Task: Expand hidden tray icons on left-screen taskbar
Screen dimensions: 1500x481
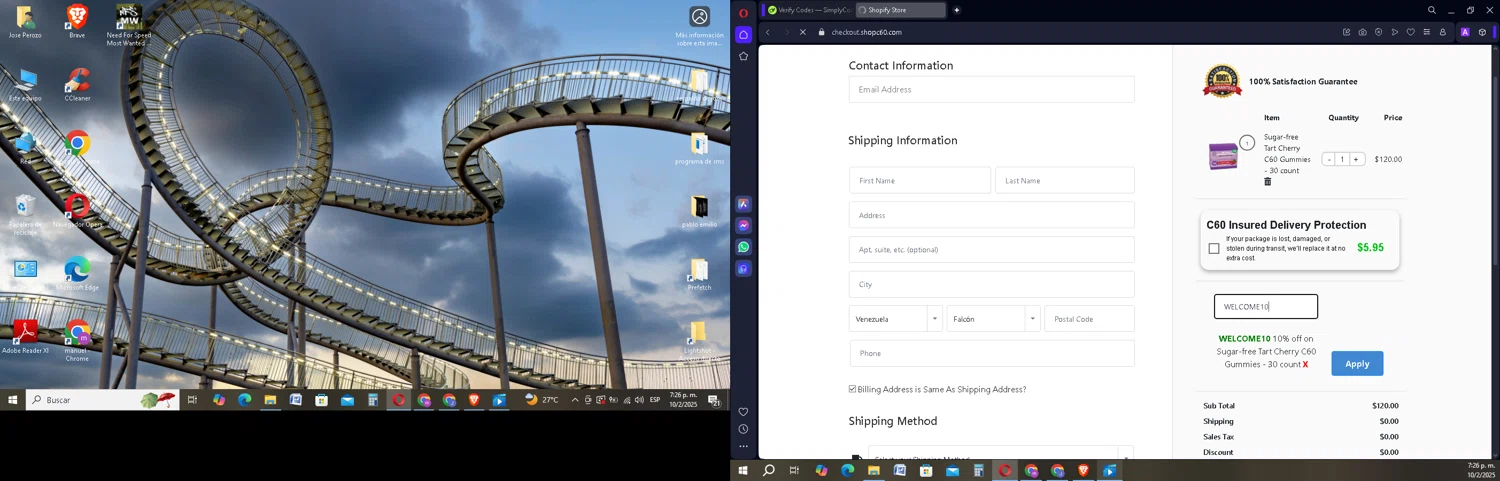Action: 574,400
